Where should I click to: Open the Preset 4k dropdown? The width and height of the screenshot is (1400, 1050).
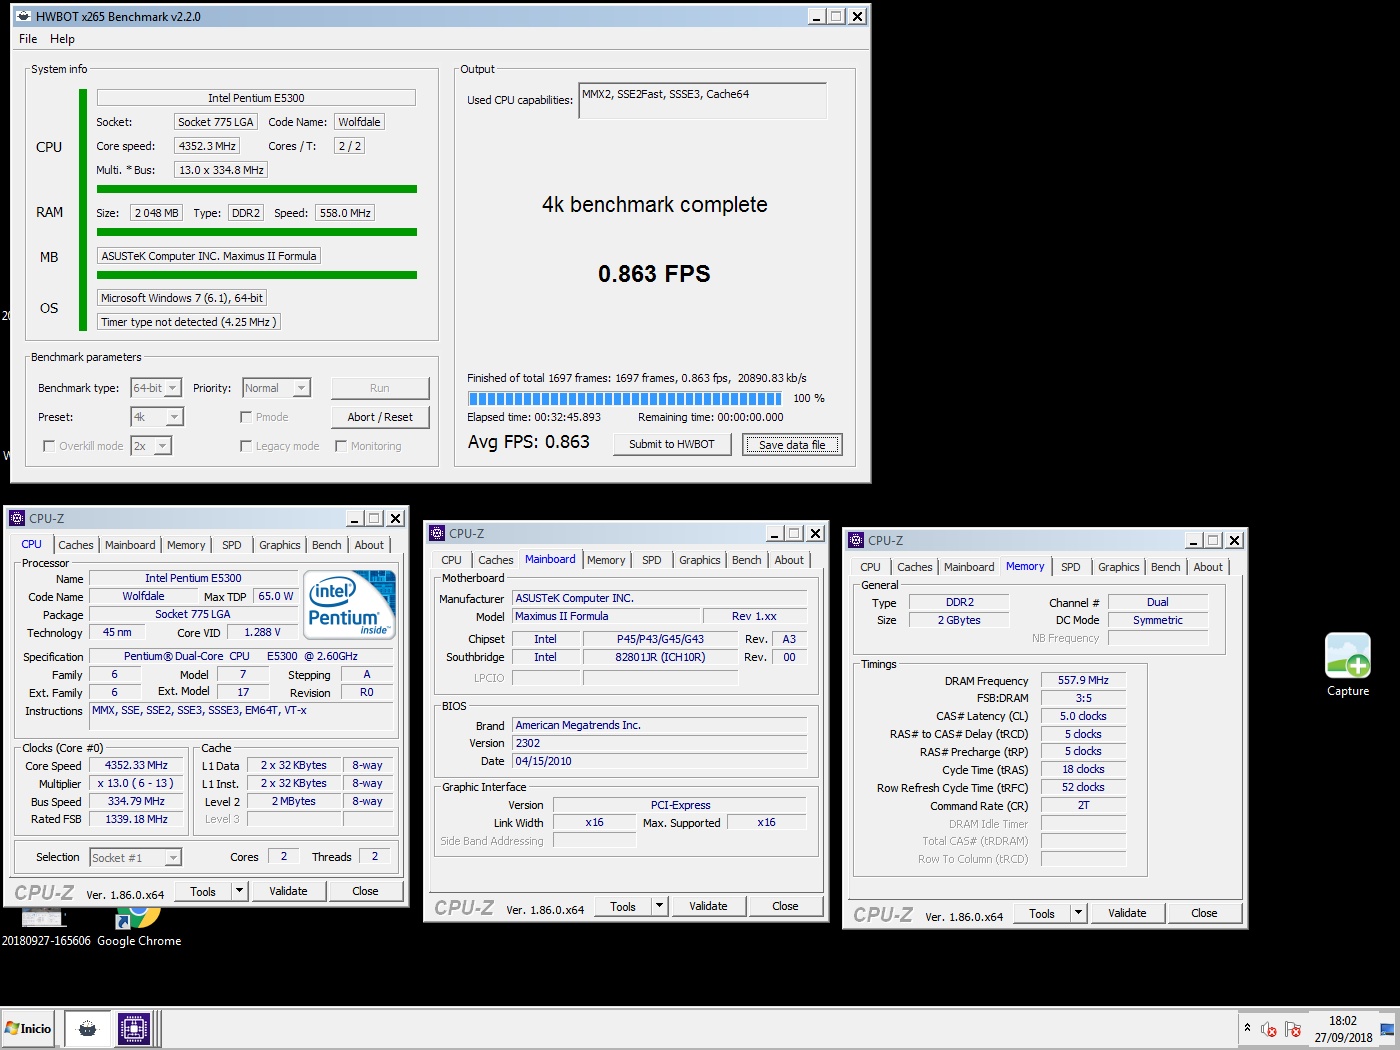click(x=156, y=417)
